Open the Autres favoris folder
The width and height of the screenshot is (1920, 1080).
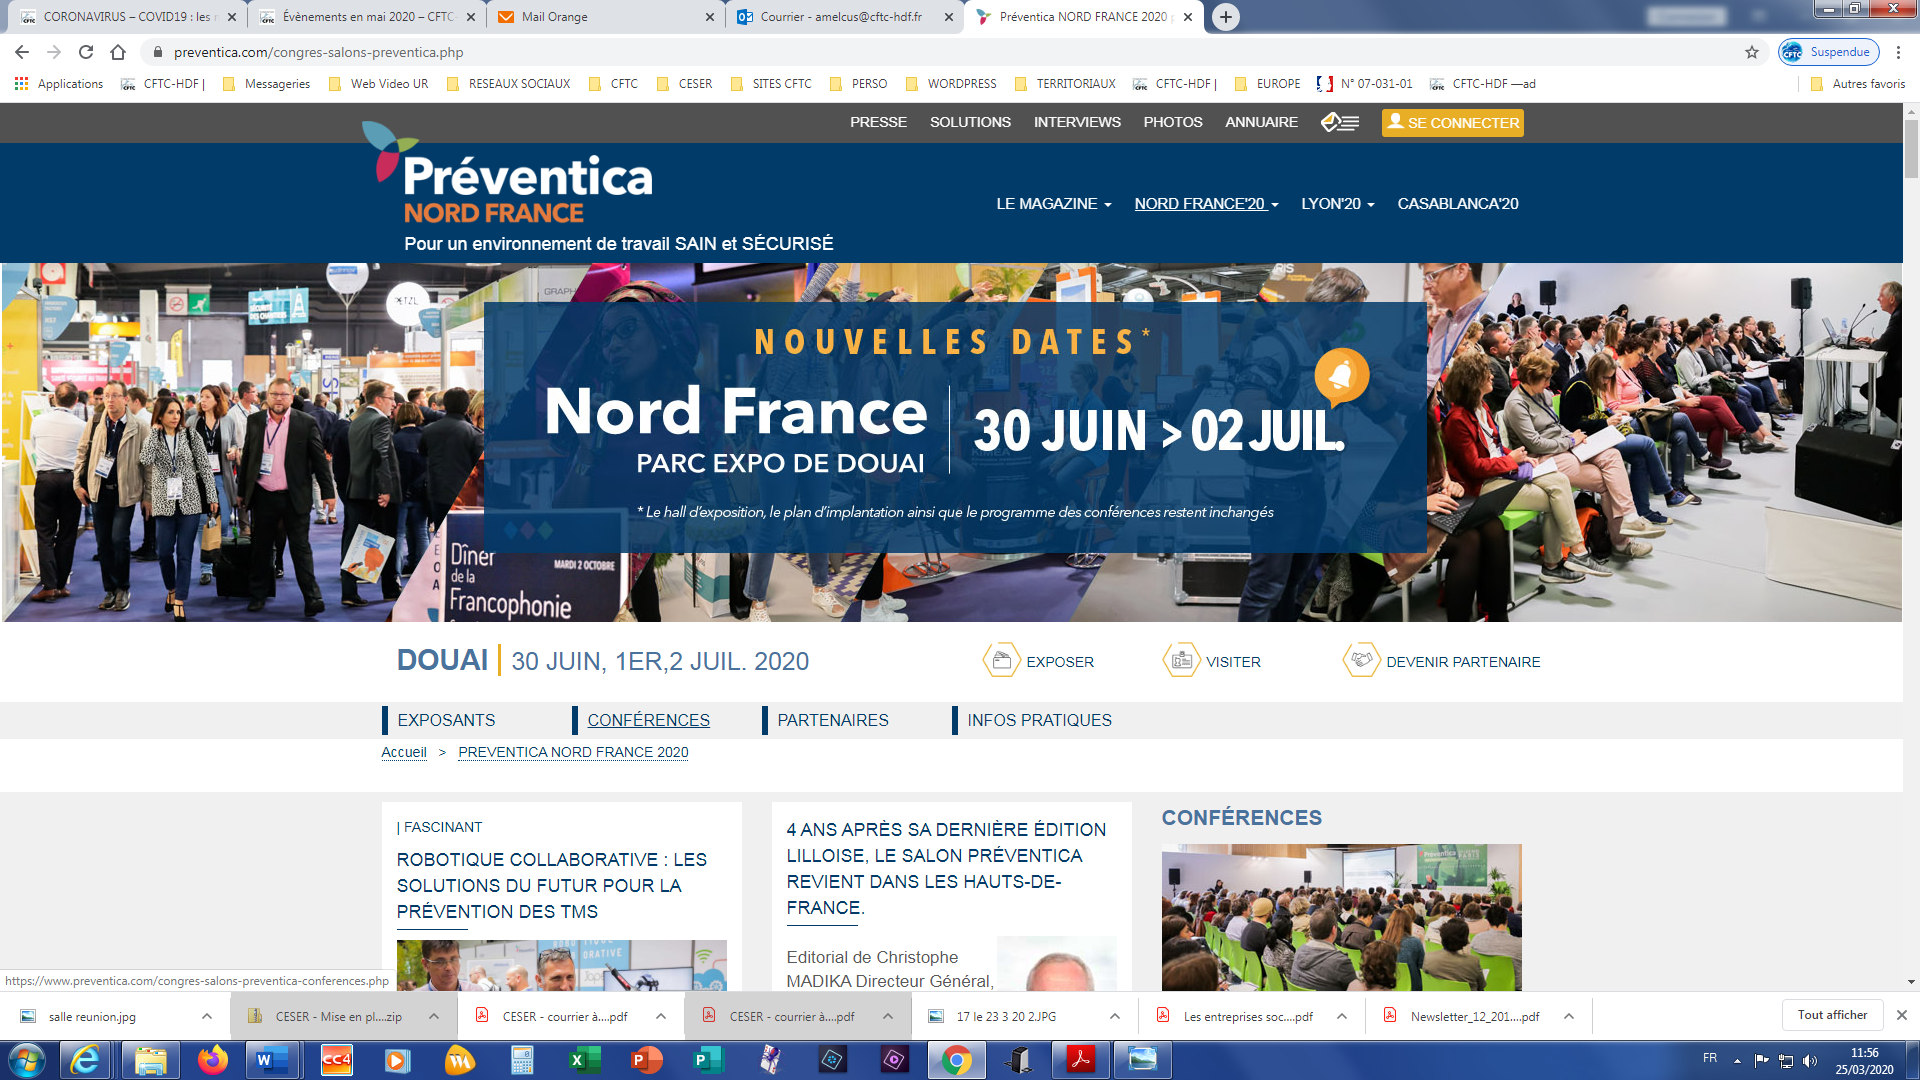coord(1858,84)
